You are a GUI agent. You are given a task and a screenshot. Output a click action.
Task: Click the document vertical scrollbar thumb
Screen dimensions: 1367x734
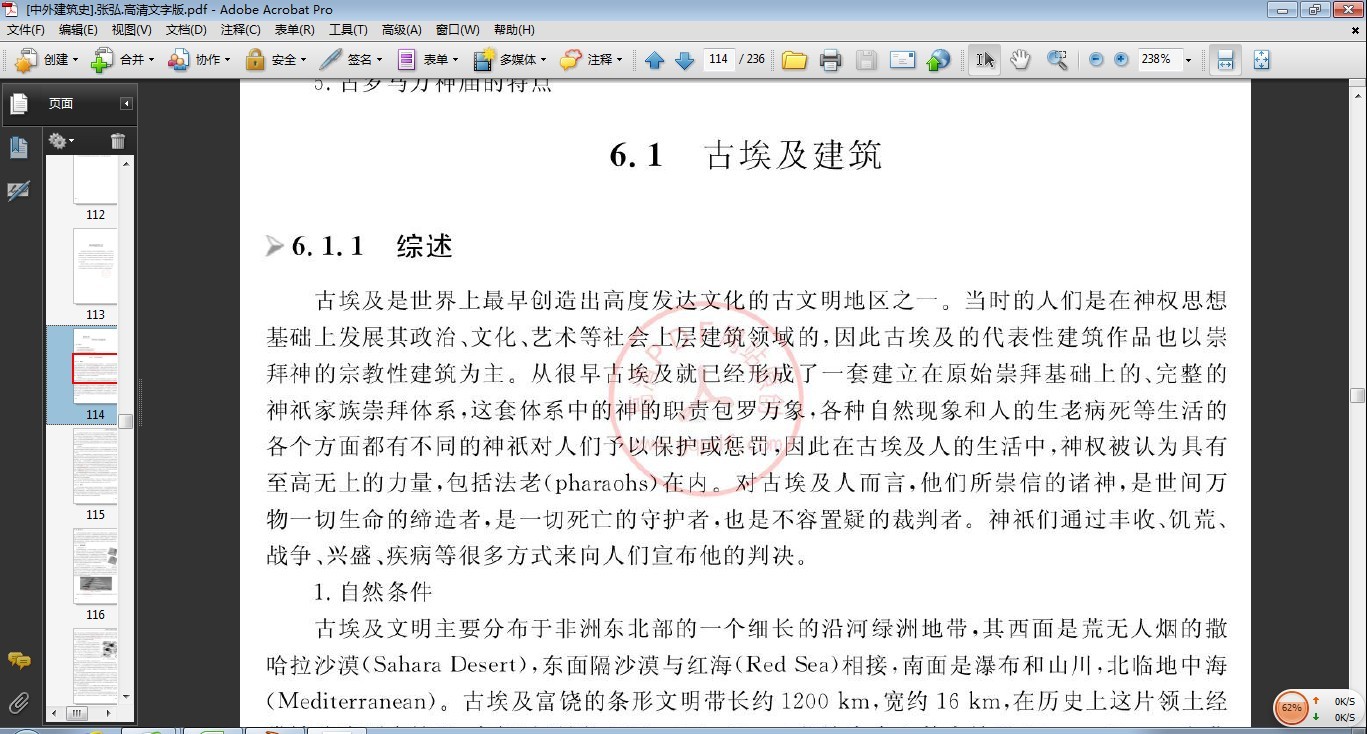pyautogui.click(x=1357, y=395)
